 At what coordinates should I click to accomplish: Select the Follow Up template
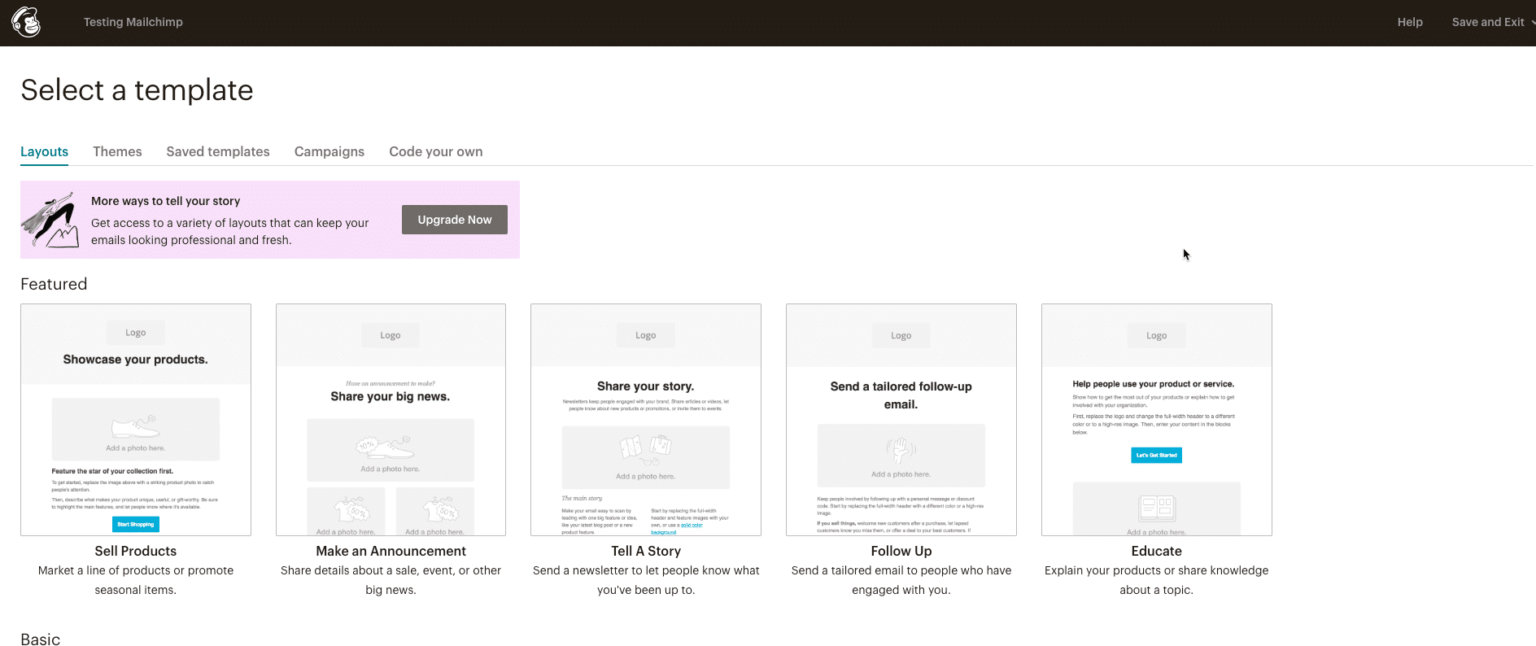pyautogui.click(x=900, y=419)
